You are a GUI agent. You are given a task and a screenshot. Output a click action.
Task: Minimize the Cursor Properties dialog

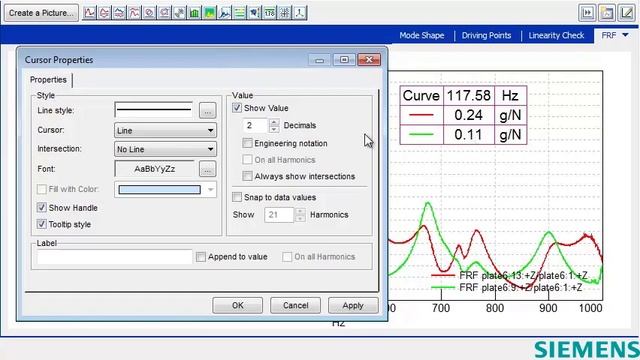(x=320, y=60)
